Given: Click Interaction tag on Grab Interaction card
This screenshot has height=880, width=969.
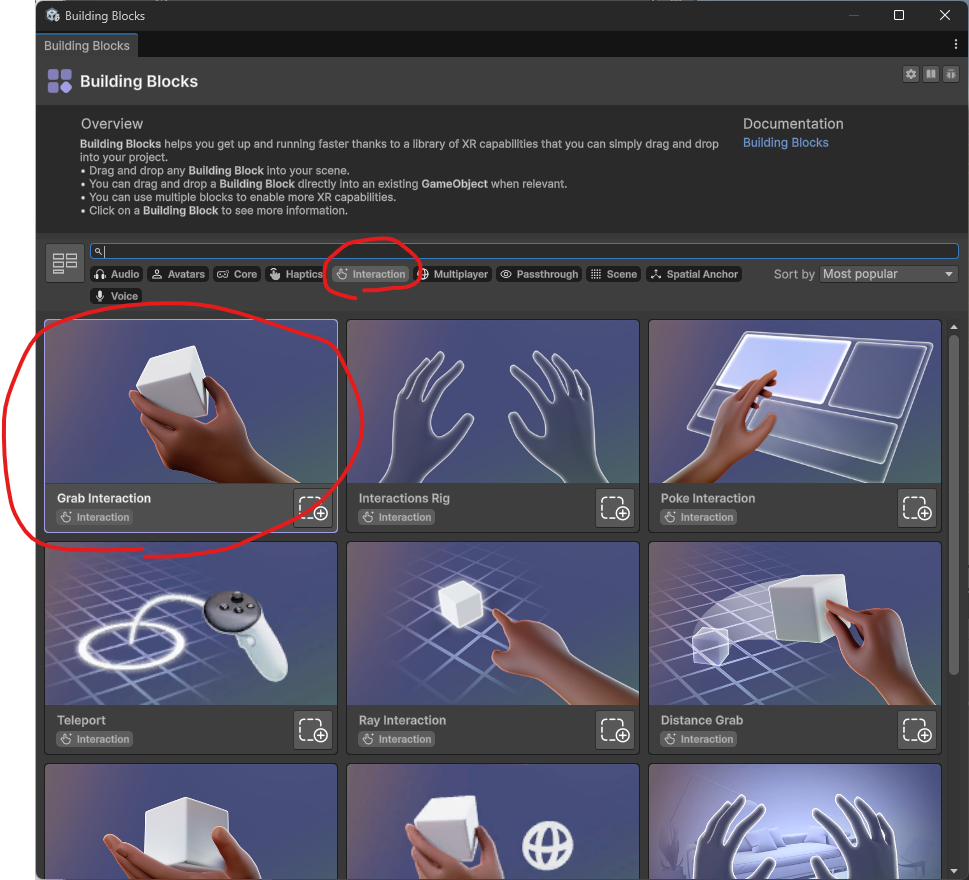Looking at the screenshot, I should pos(95,517).
